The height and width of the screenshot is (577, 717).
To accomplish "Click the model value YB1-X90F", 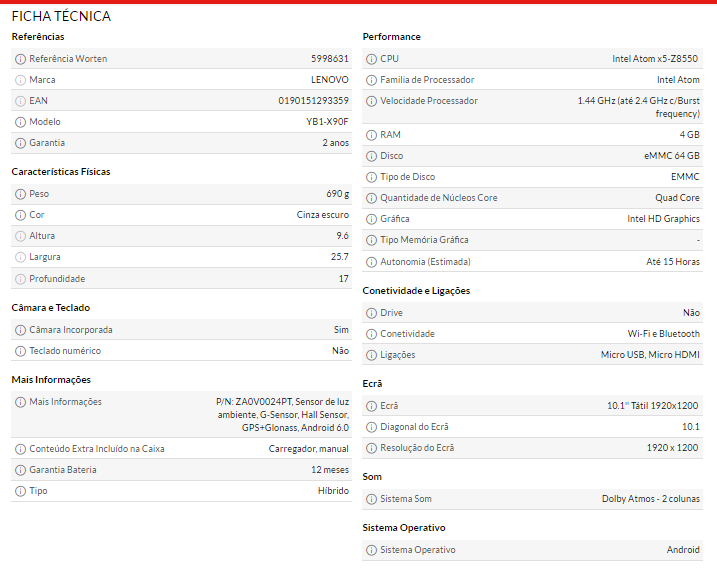I will point(327,122).
